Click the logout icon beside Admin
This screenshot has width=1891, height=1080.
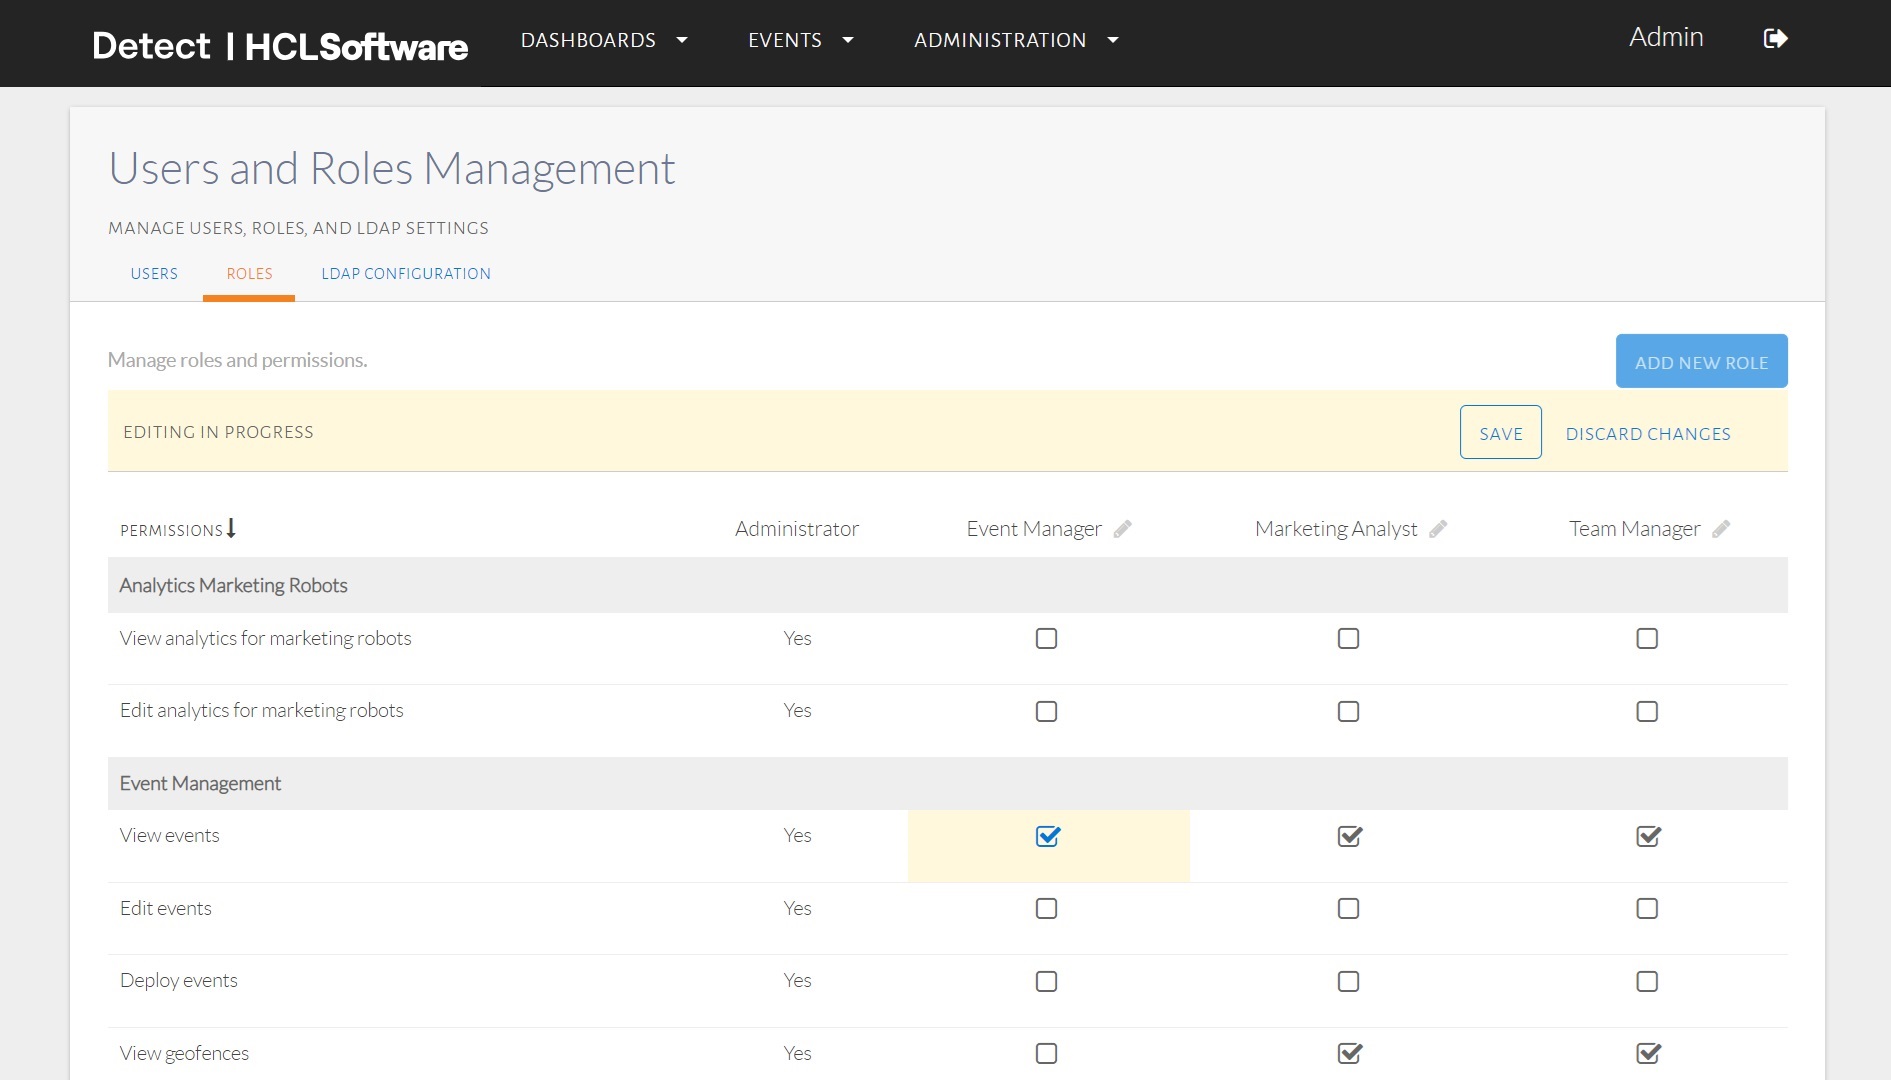pos(1775,39)
